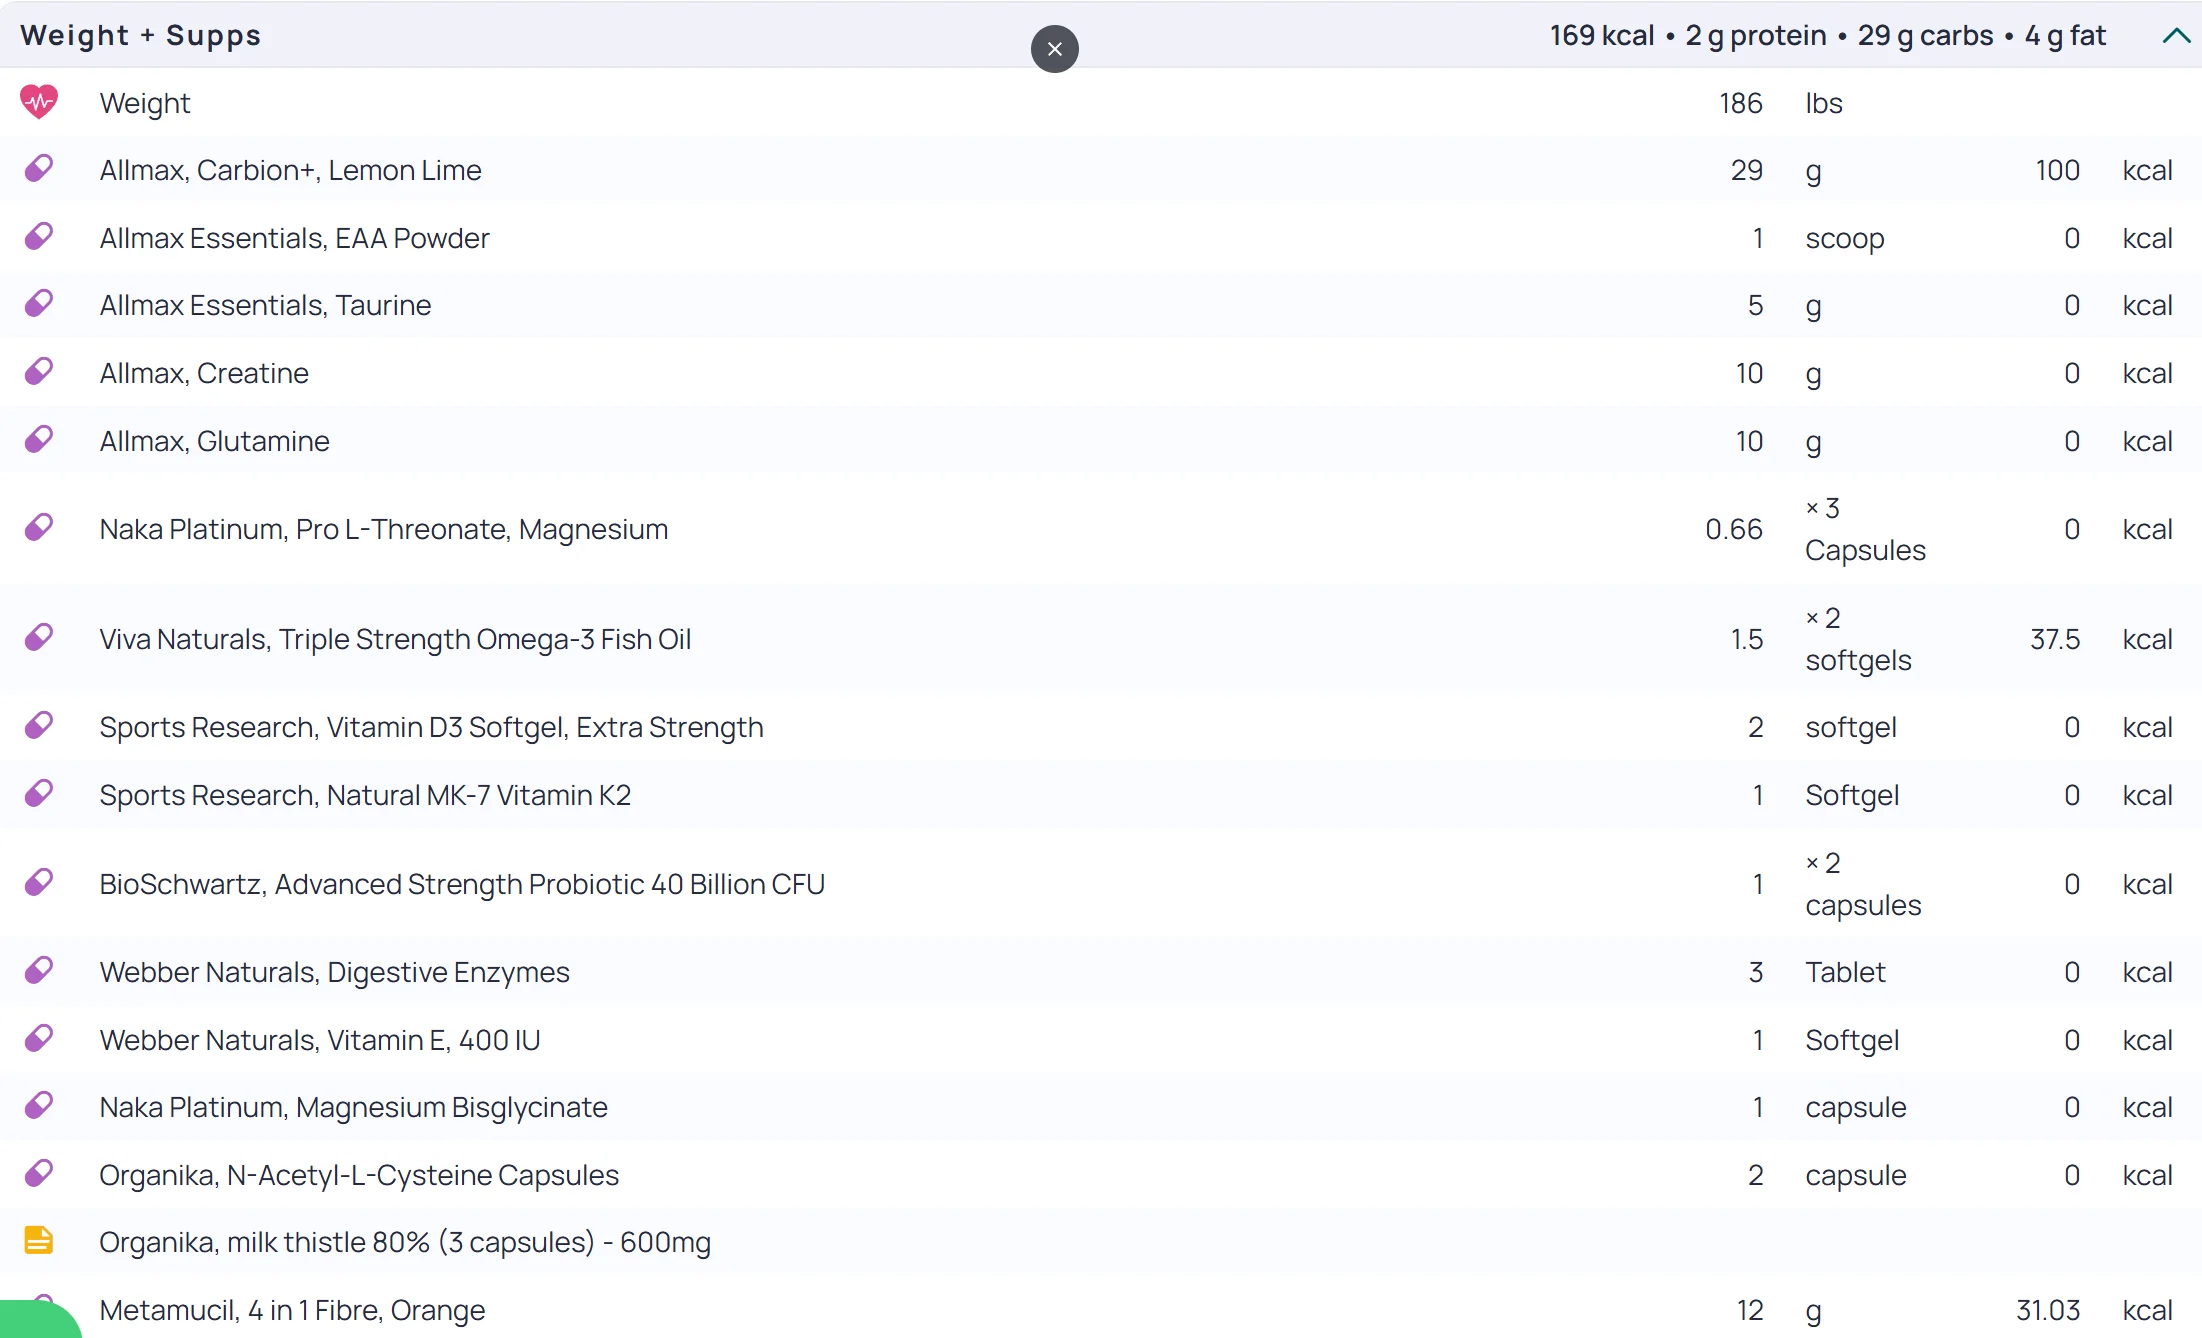Edit the 29 amount for Carbion+ Lemon Lime
Screen dimensions: 2202x1338
(x=1746, y=170)
